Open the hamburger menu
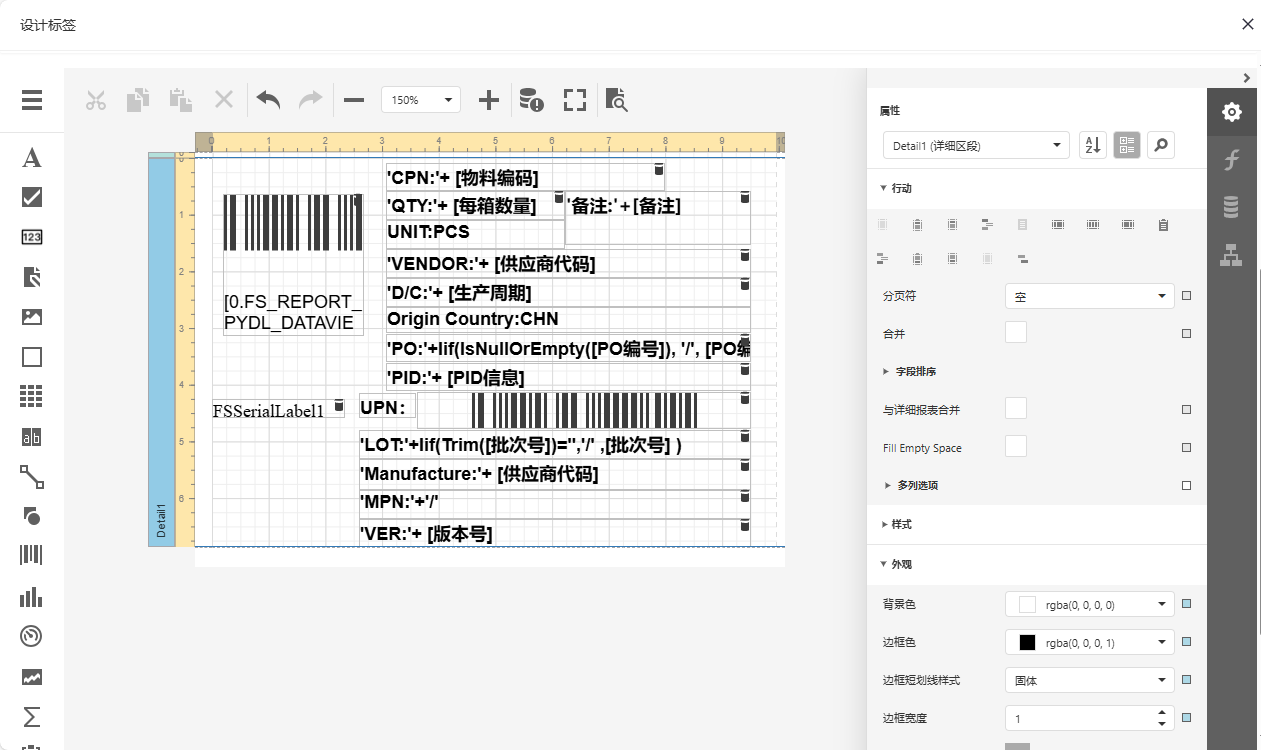The width and height of the screenshot is (1261, 750). [x=32, y=100]
